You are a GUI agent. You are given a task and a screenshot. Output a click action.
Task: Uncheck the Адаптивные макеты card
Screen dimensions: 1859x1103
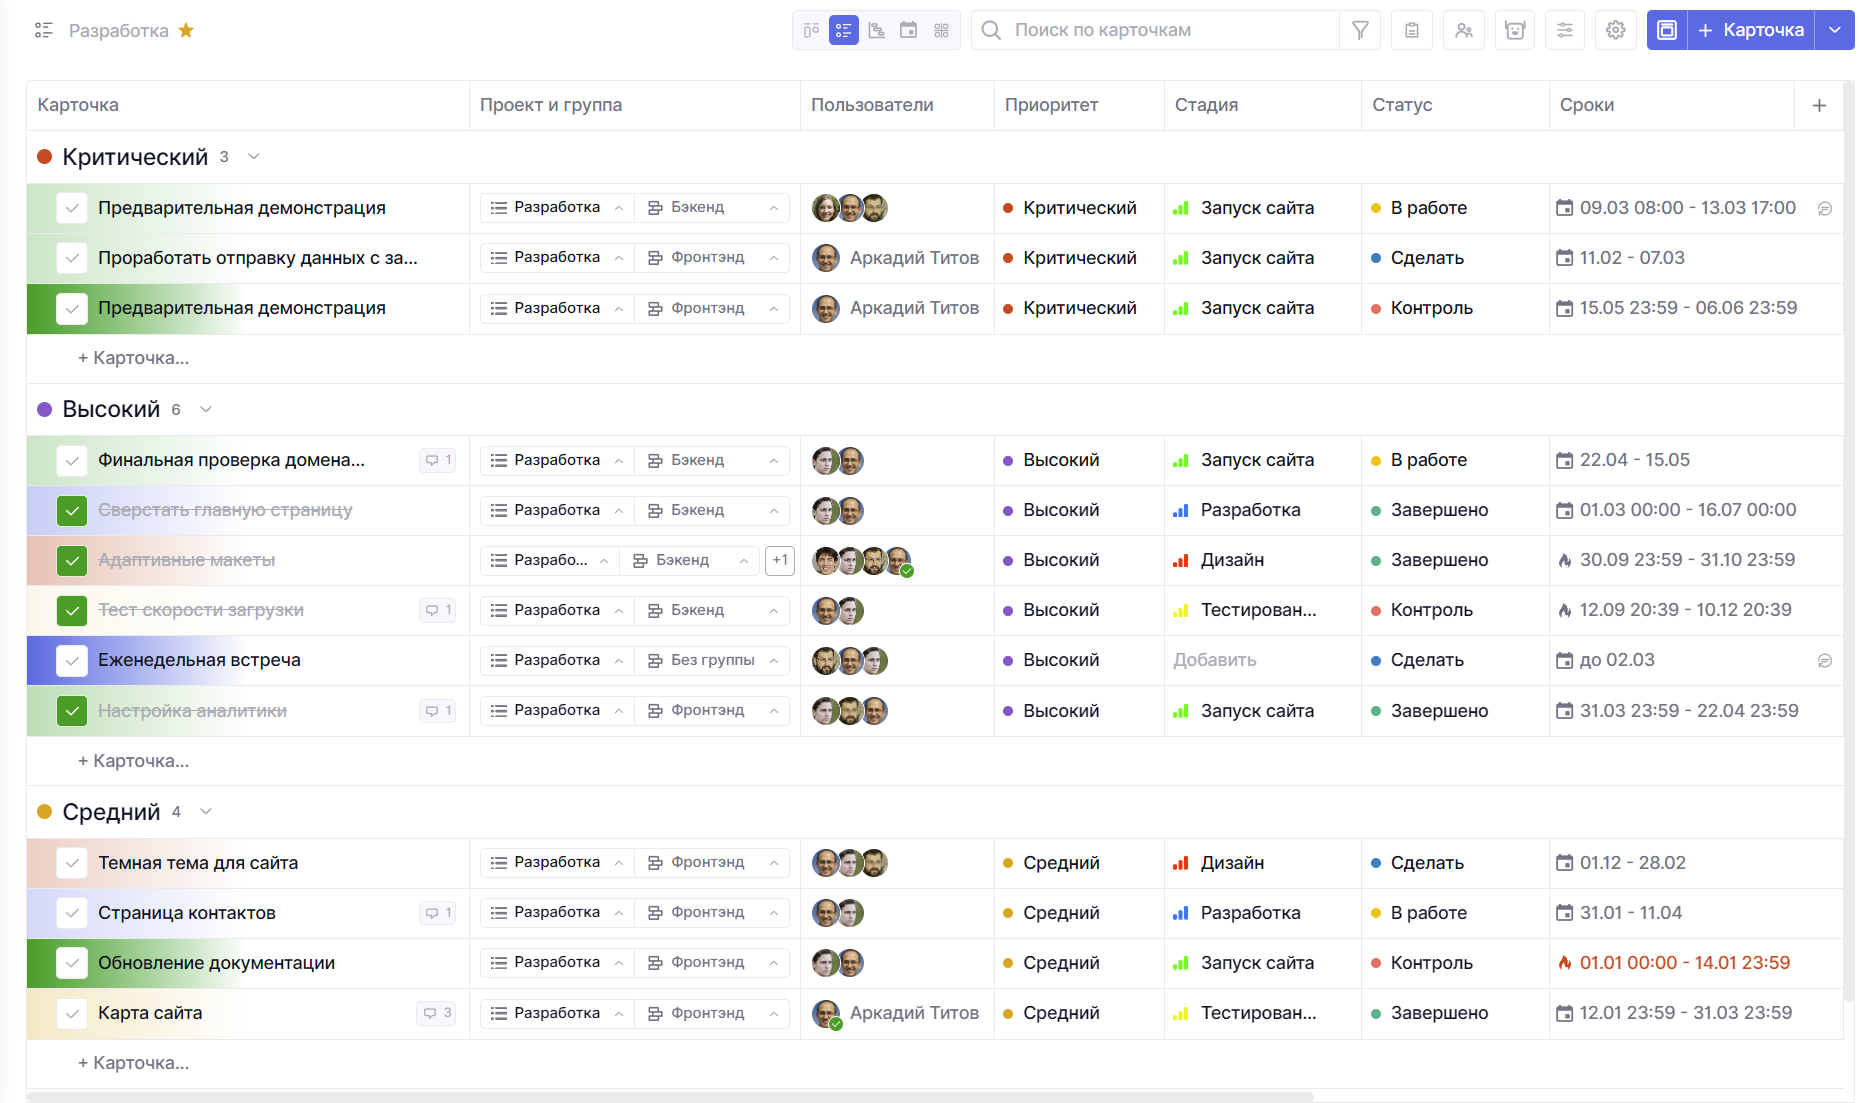pos(72,560)
